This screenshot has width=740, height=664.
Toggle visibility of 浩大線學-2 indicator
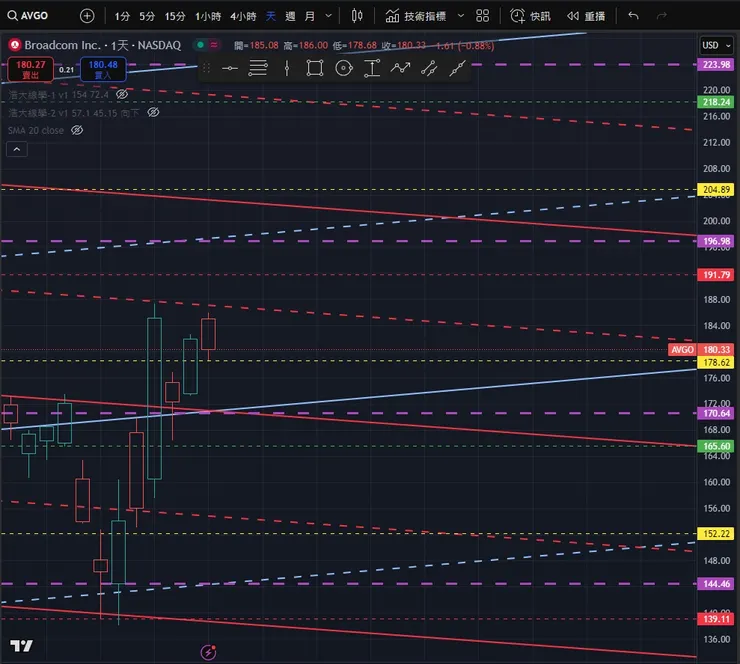[153, 112]
